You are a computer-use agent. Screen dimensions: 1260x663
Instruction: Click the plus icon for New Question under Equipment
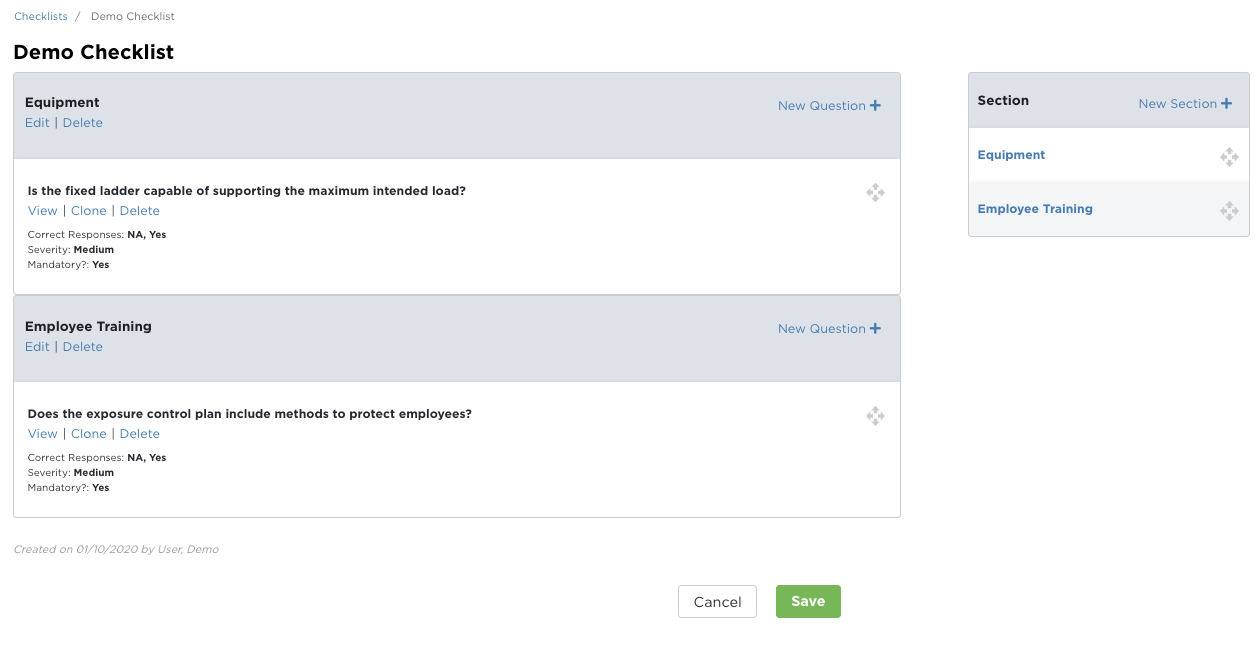[x=875, y=106]
